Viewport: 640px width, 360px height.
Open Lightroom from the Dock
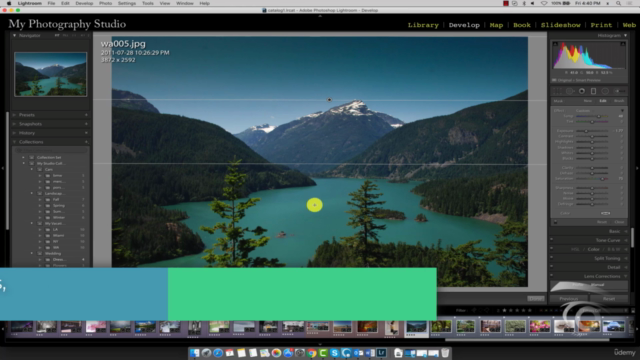(382, 353)
